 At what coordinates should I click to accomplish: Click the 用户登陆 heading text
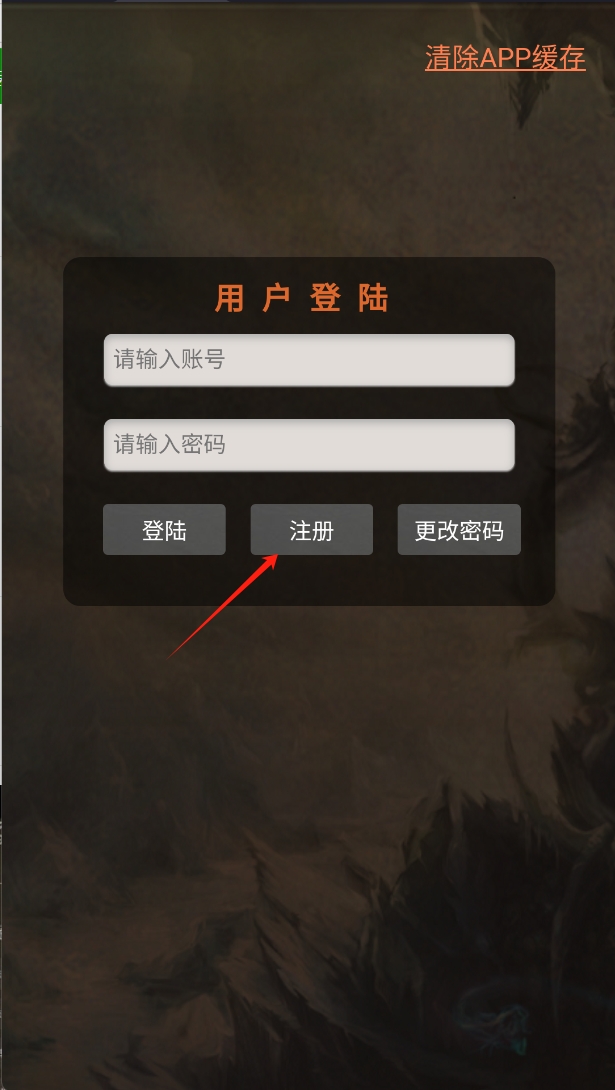(x=302, y=298)
